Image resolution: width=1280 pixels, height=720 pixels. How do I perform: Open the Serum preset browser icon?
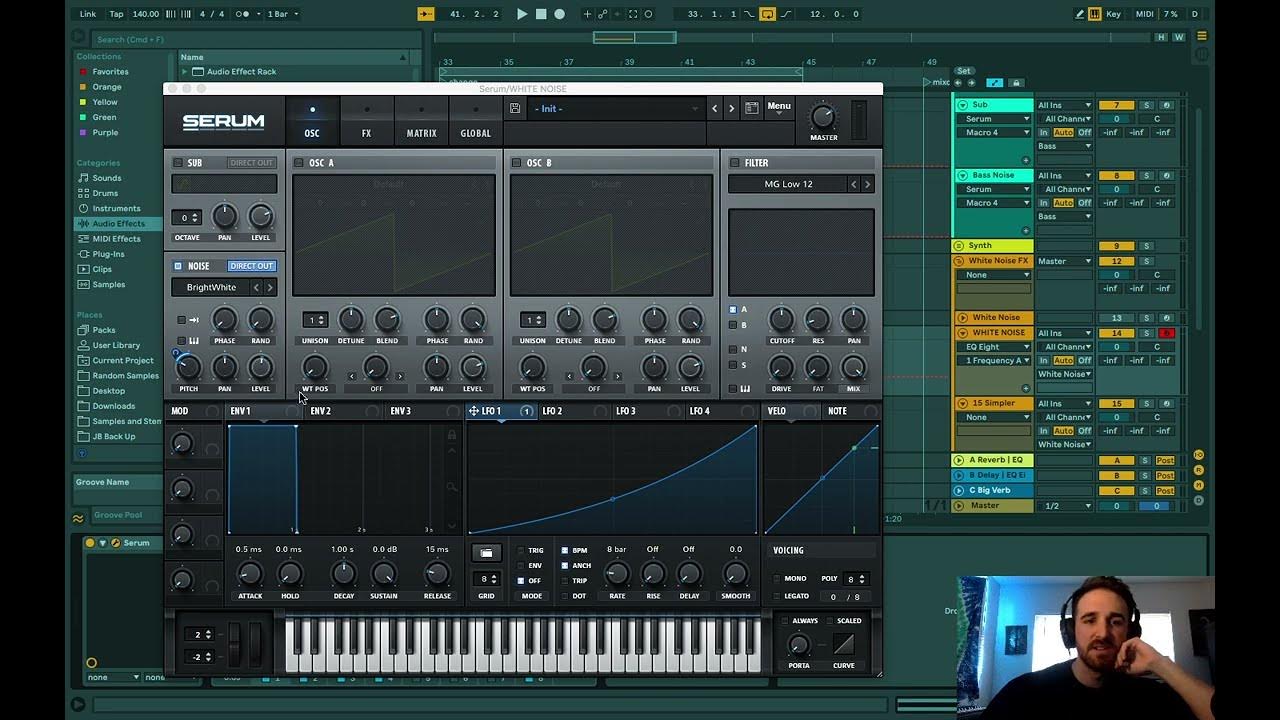click(x=751, y=108)
